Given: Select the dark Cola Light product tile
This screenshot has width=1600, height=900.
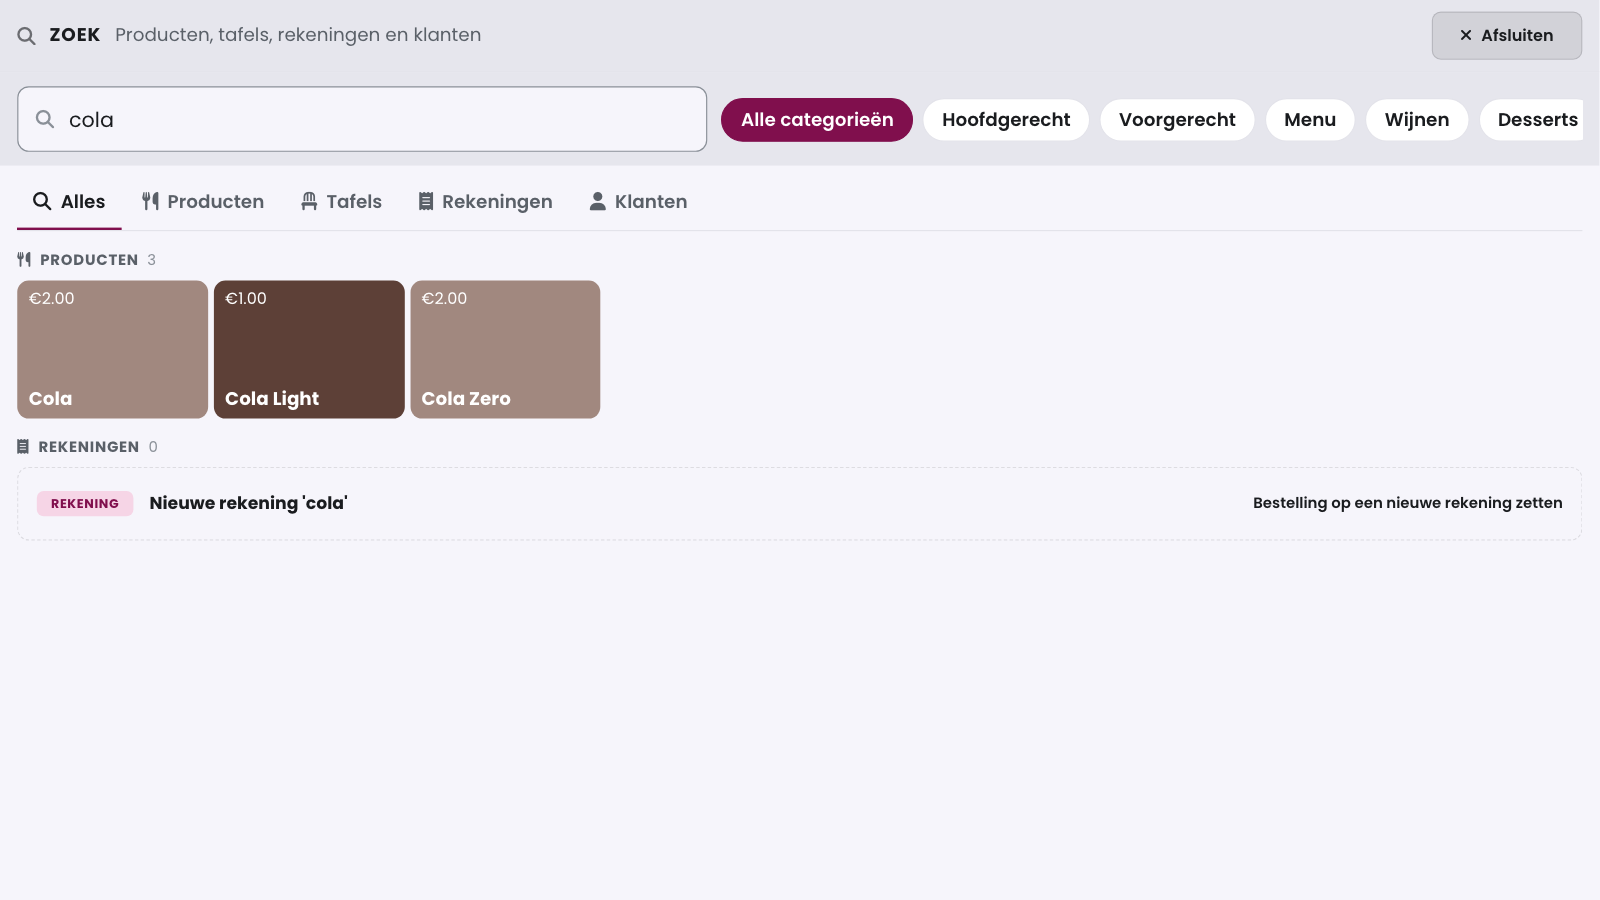Looking at the screenshot, I should point(309,349).
